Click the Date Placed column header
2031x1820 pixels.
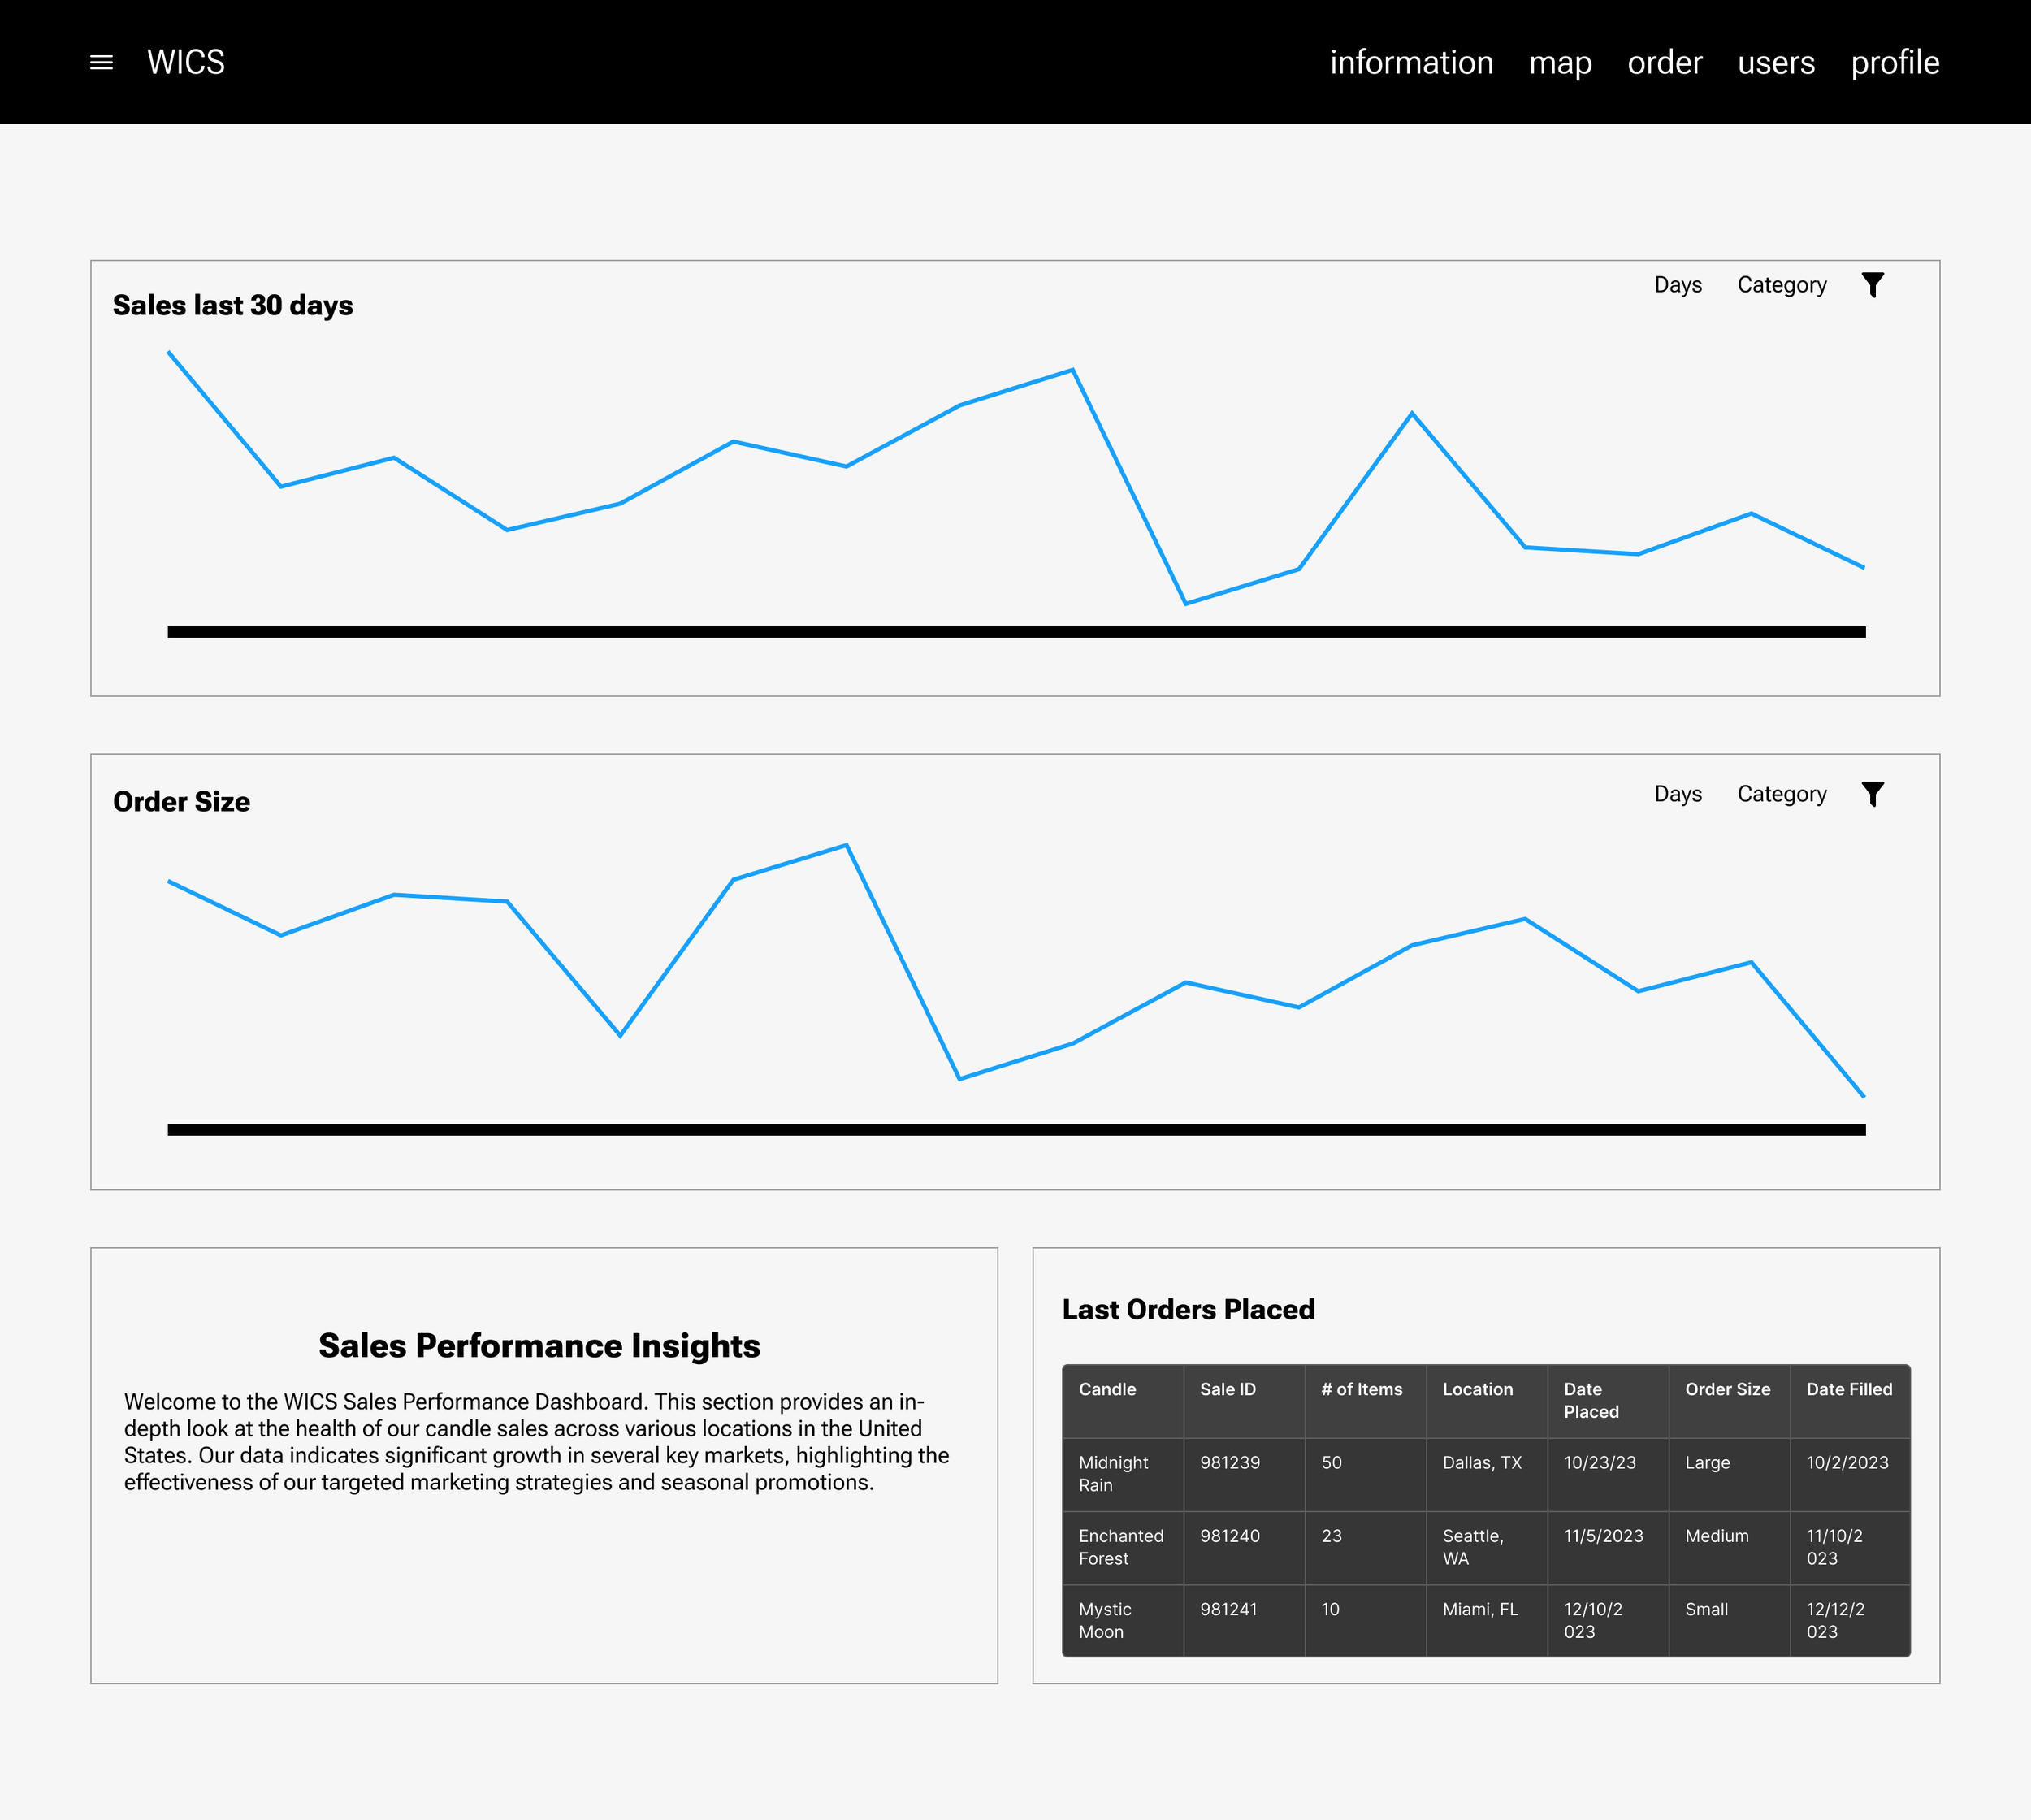pos(1591,1400)
